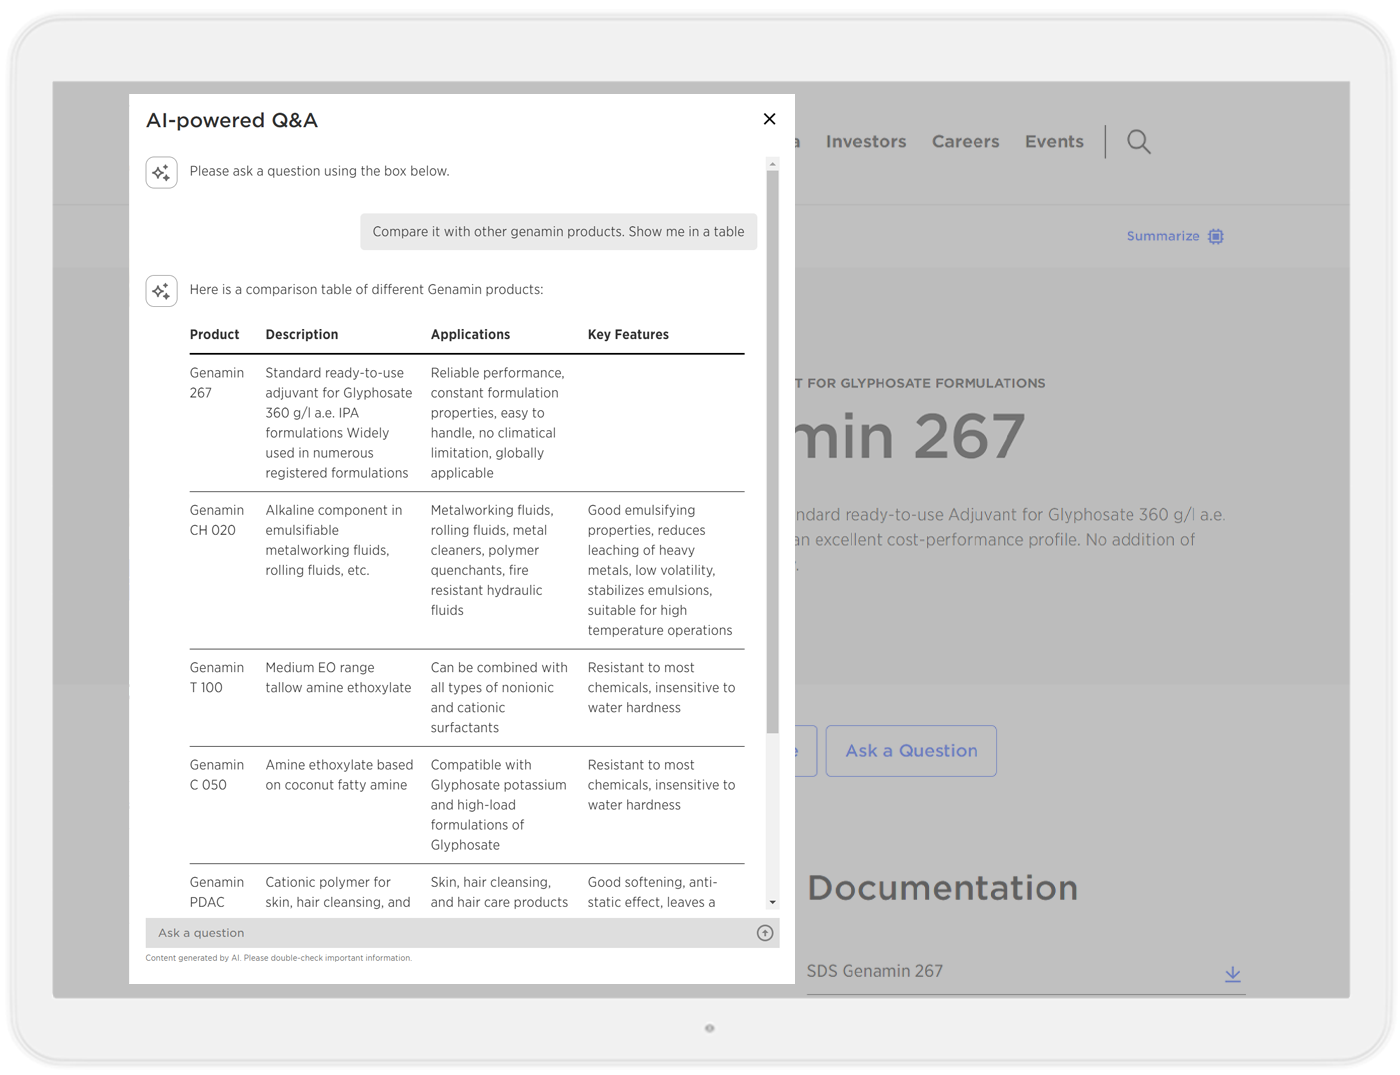The width and height of the screenshot is (1400, 1075).
Task: Click the 'Description' column header
Action: tap(302, 335)
